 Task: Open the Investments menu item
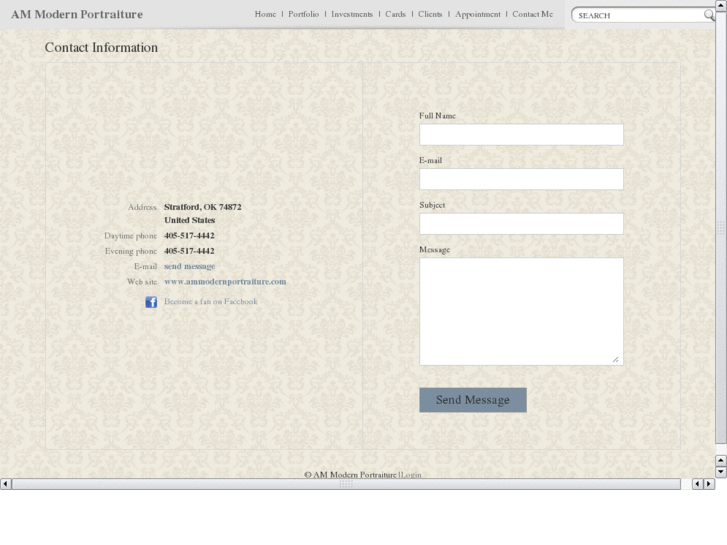pos(352,14)
